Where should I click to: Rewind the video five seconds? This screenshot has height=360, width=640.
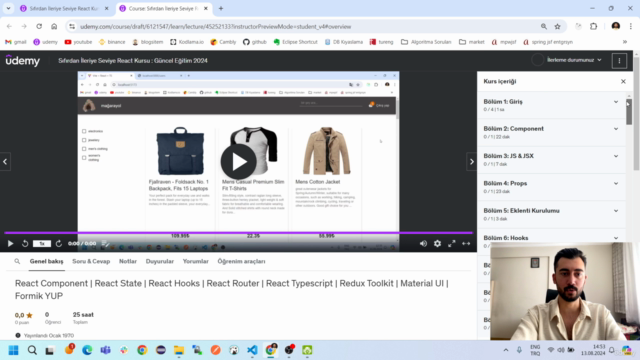coord(25,243)
